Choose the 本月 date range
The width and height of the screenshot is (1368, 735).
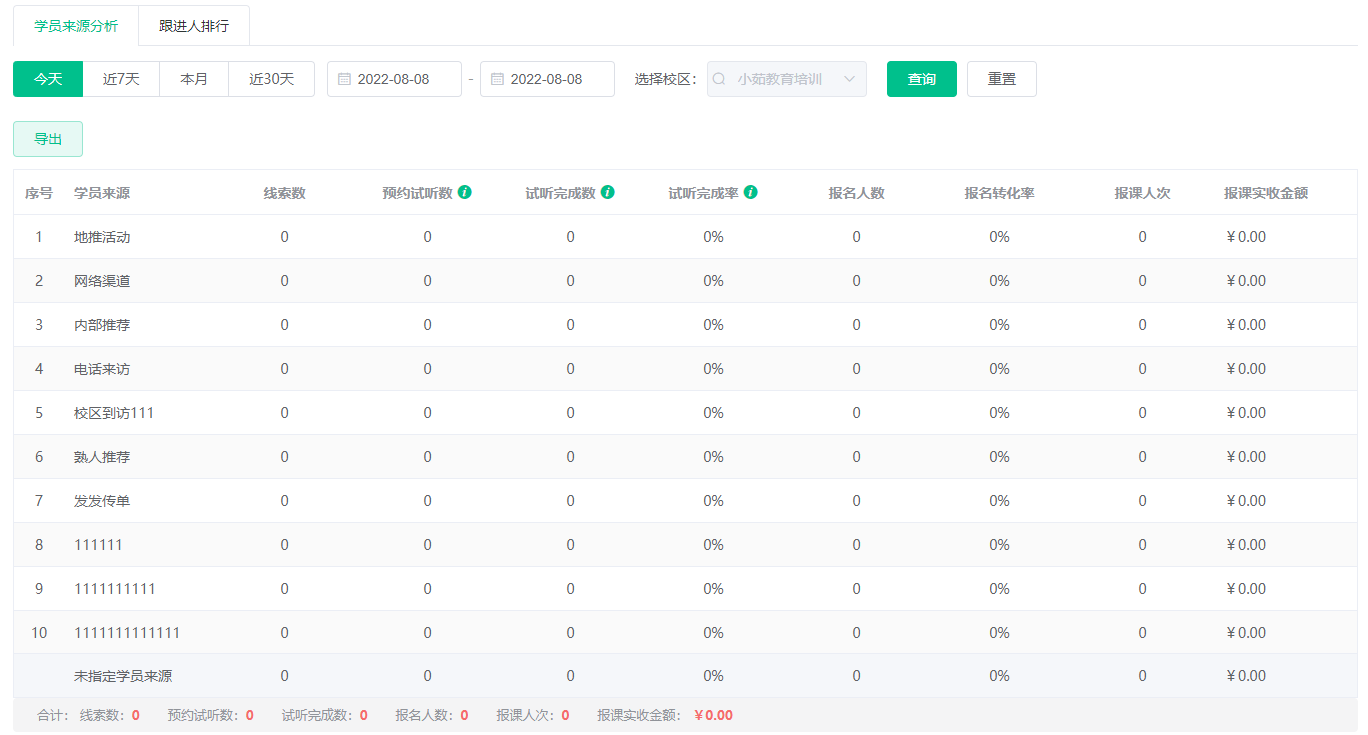point(194,79)
